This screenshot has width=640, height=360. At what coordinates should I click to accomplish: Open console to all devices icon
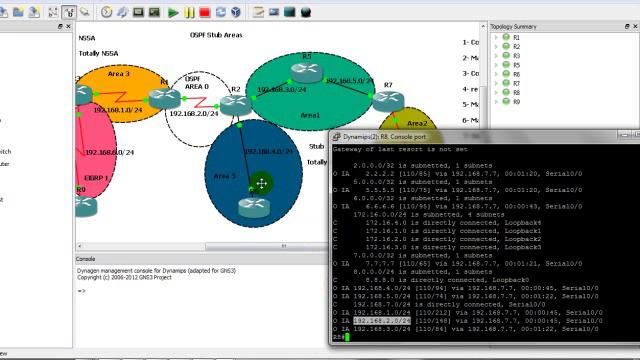click(x=138, y=12)
